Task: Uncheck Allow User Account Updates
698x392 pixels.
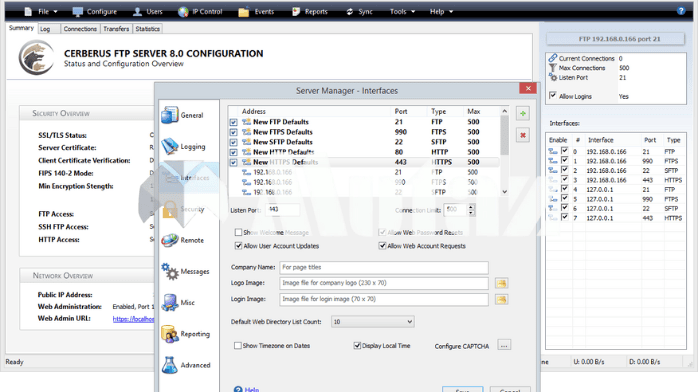Action: [238, 246]
